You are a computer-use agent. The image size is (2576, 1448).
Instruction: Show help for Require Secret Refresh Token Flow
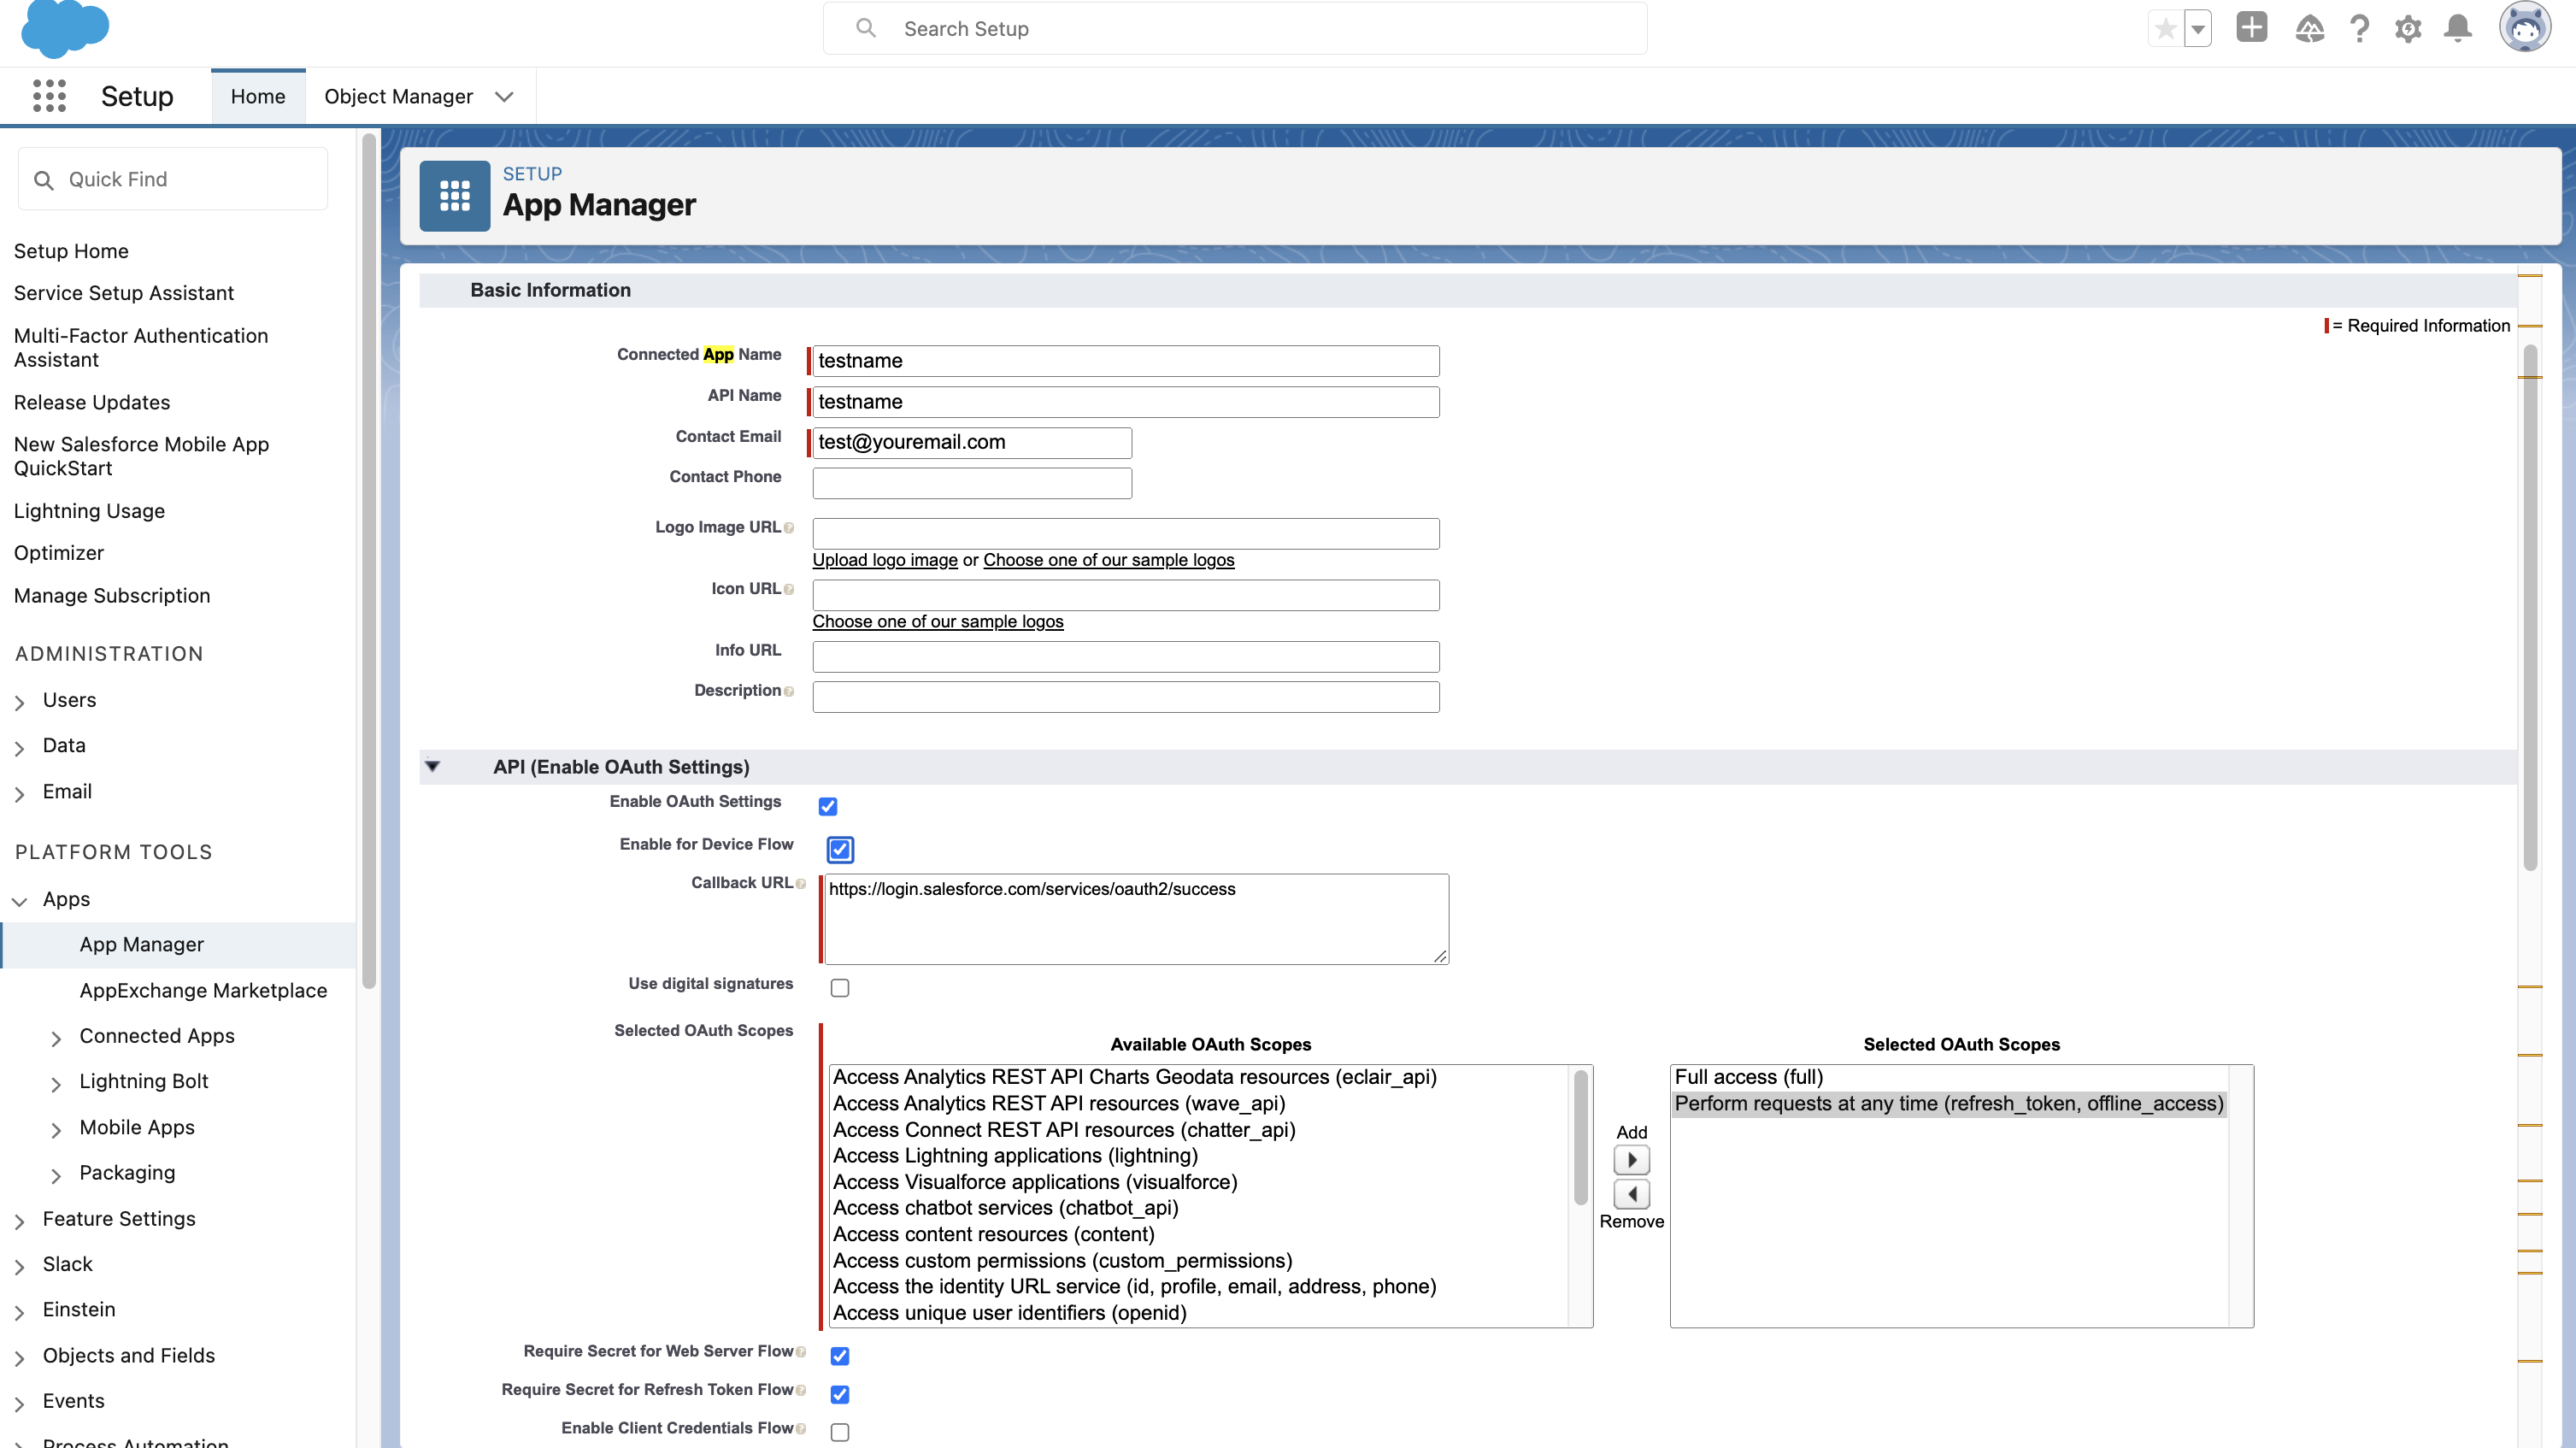(x=801, y=1391)
